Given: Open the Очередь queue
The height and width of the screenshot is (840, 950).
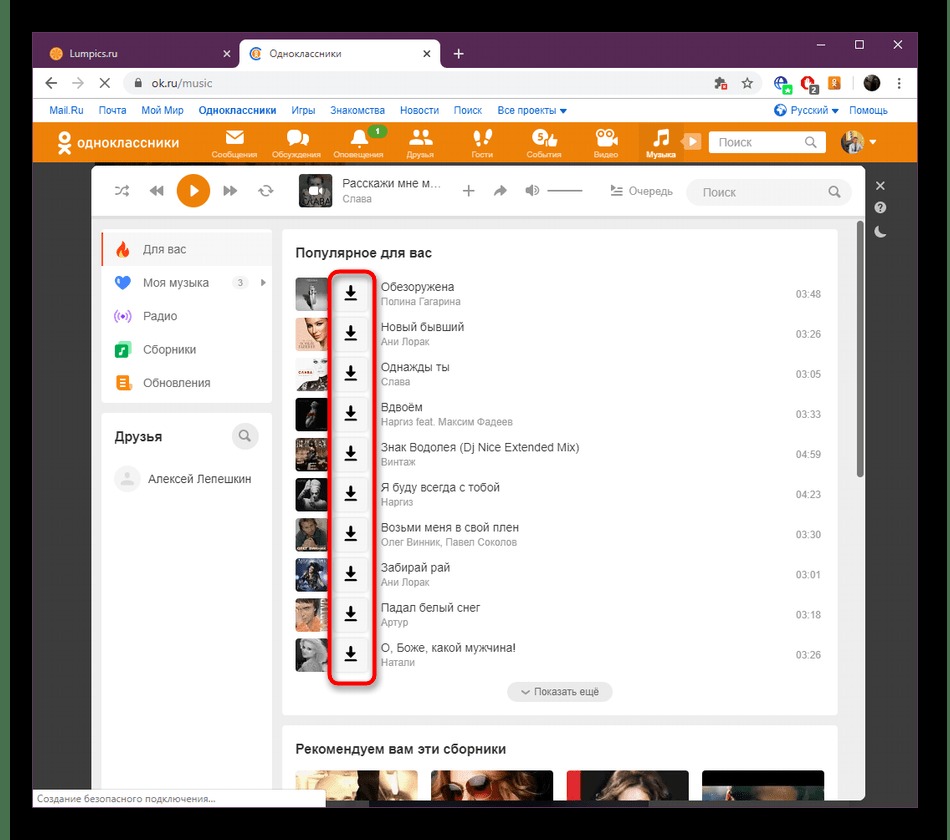Looking at the screenshot, I should point(641,191).
